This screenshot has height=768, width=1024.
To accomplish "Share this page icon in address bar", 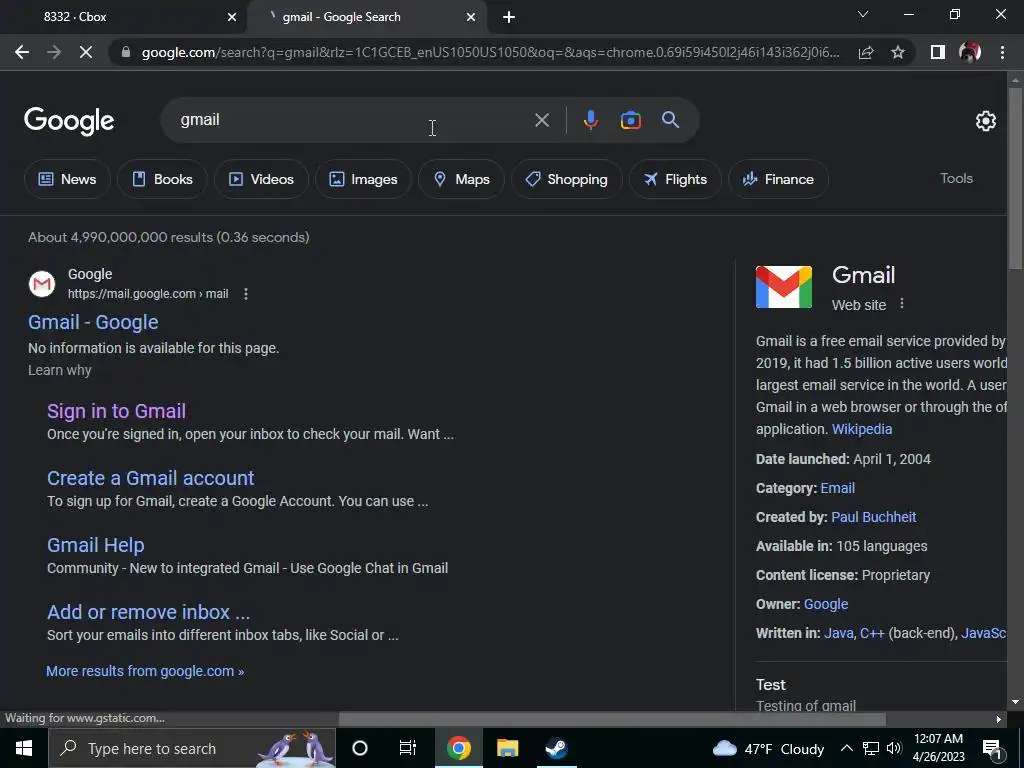I will (x=866, y=52).
